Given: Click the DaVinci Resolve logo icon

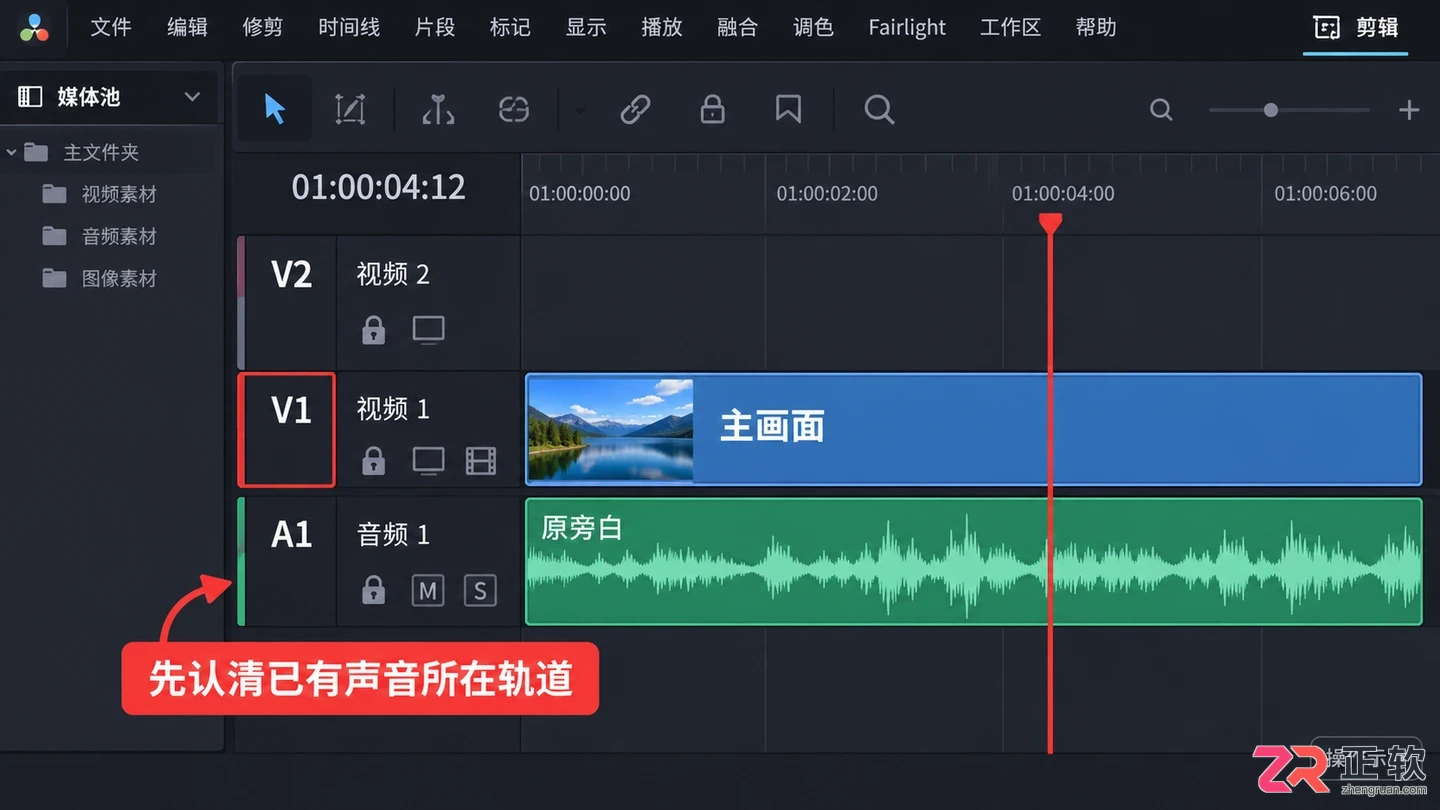Looking at the screenshot, I should (x=34, y=27).
